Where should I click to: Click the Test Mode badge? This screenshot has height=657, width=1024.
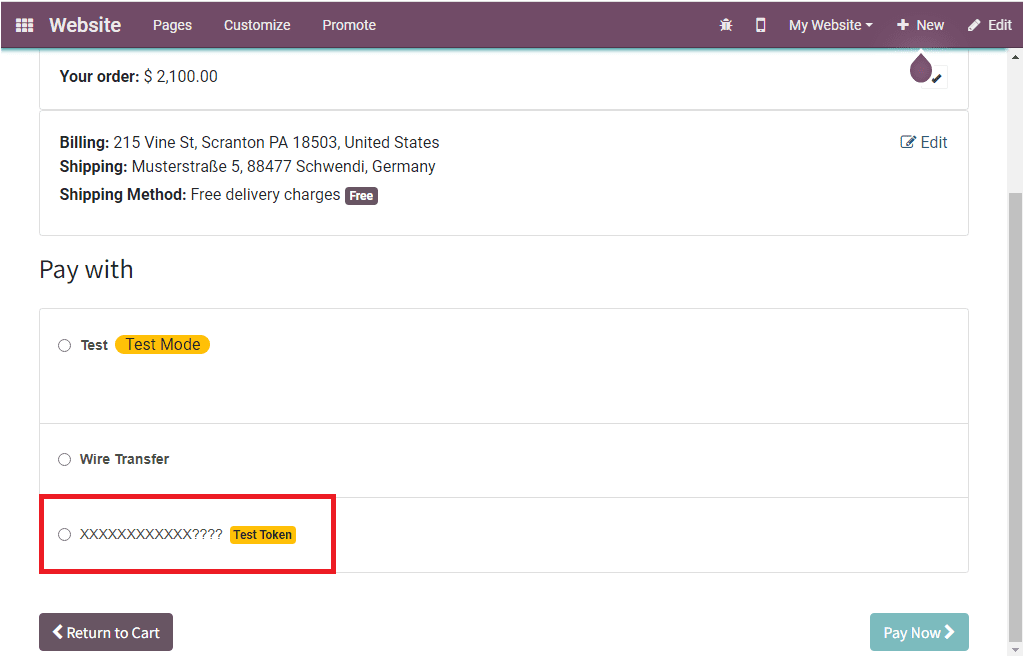[162, 344]
